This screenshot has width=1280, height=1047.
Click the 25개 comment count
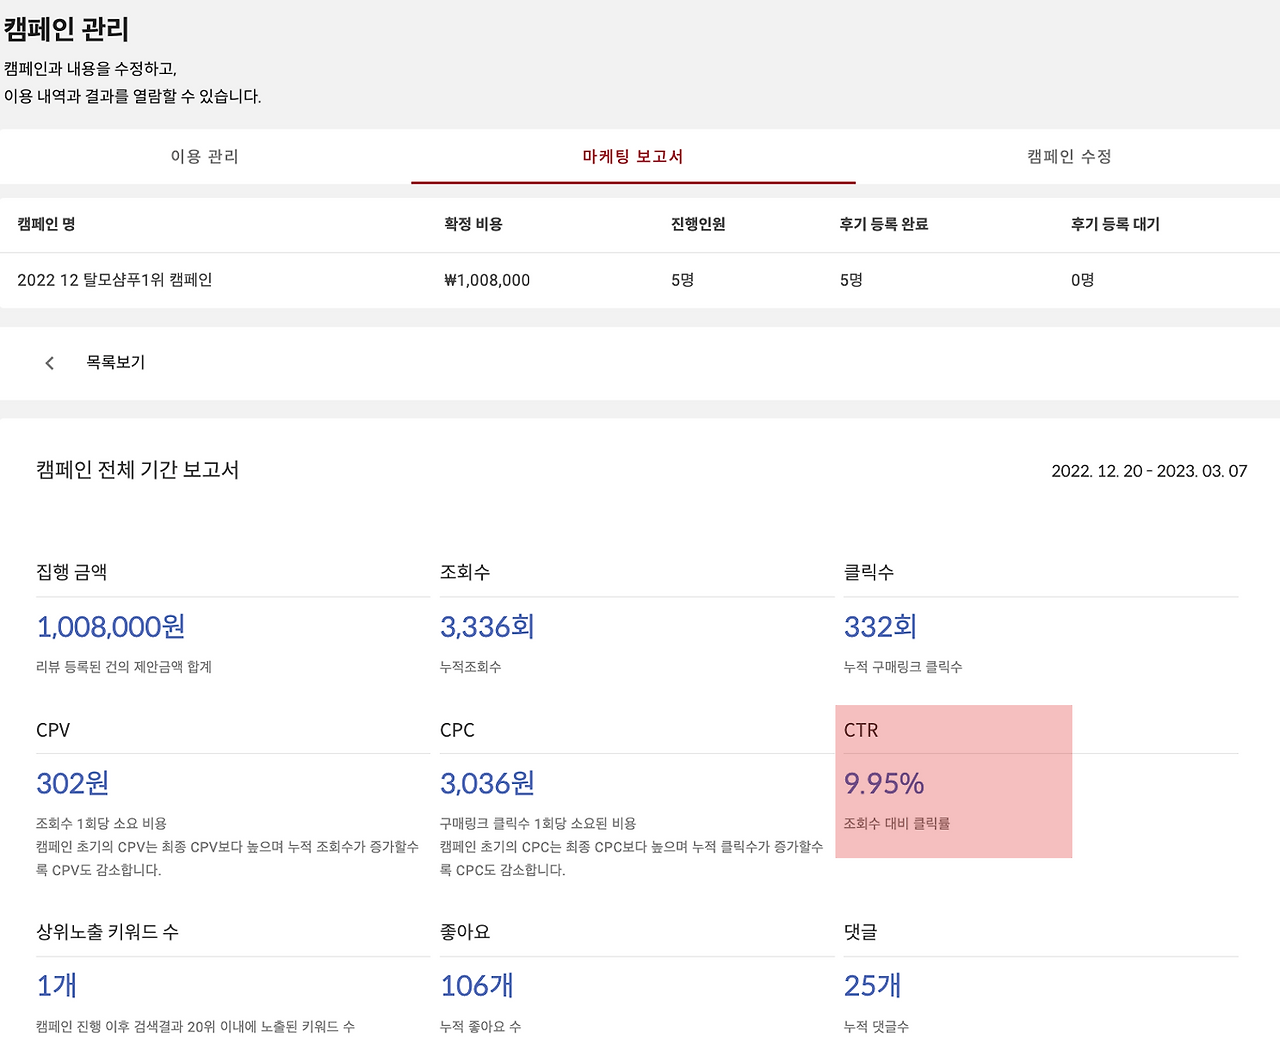(871, 986)
